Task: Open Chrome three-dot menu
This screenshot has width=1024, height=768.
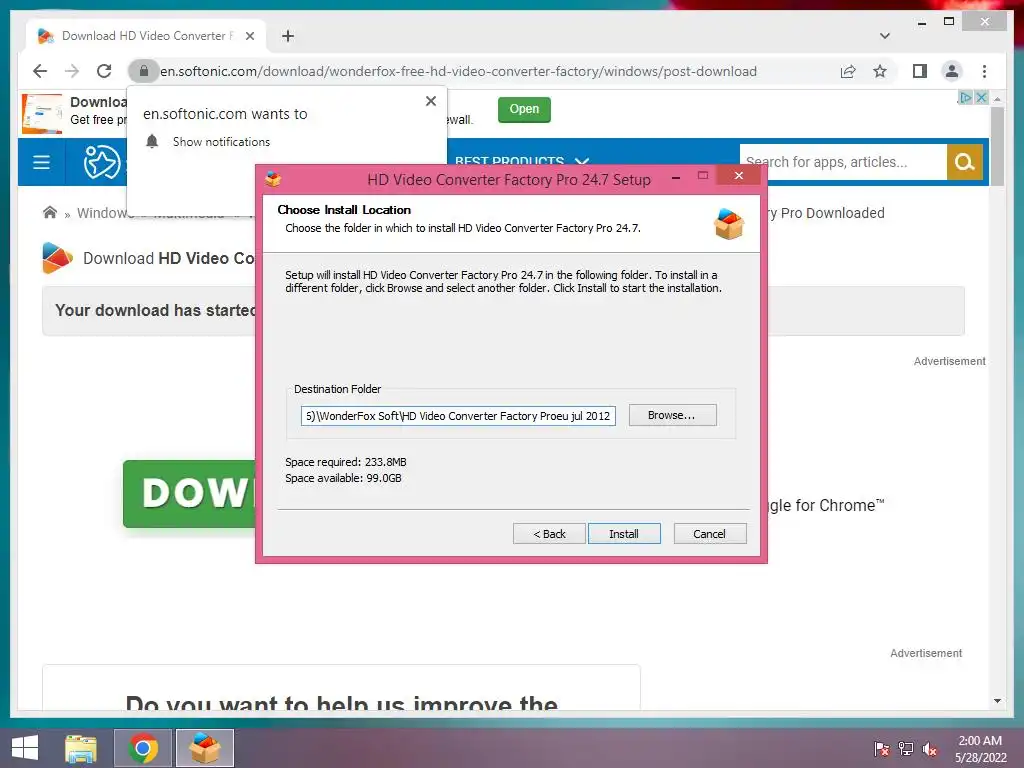Action: pos(984,71)
